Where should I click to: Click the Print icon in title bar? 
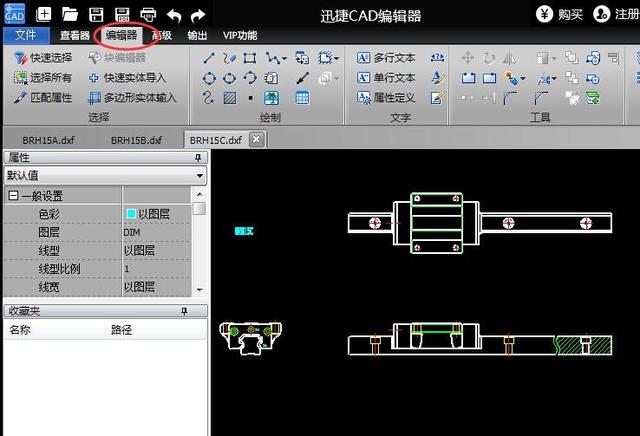(148, 15)
